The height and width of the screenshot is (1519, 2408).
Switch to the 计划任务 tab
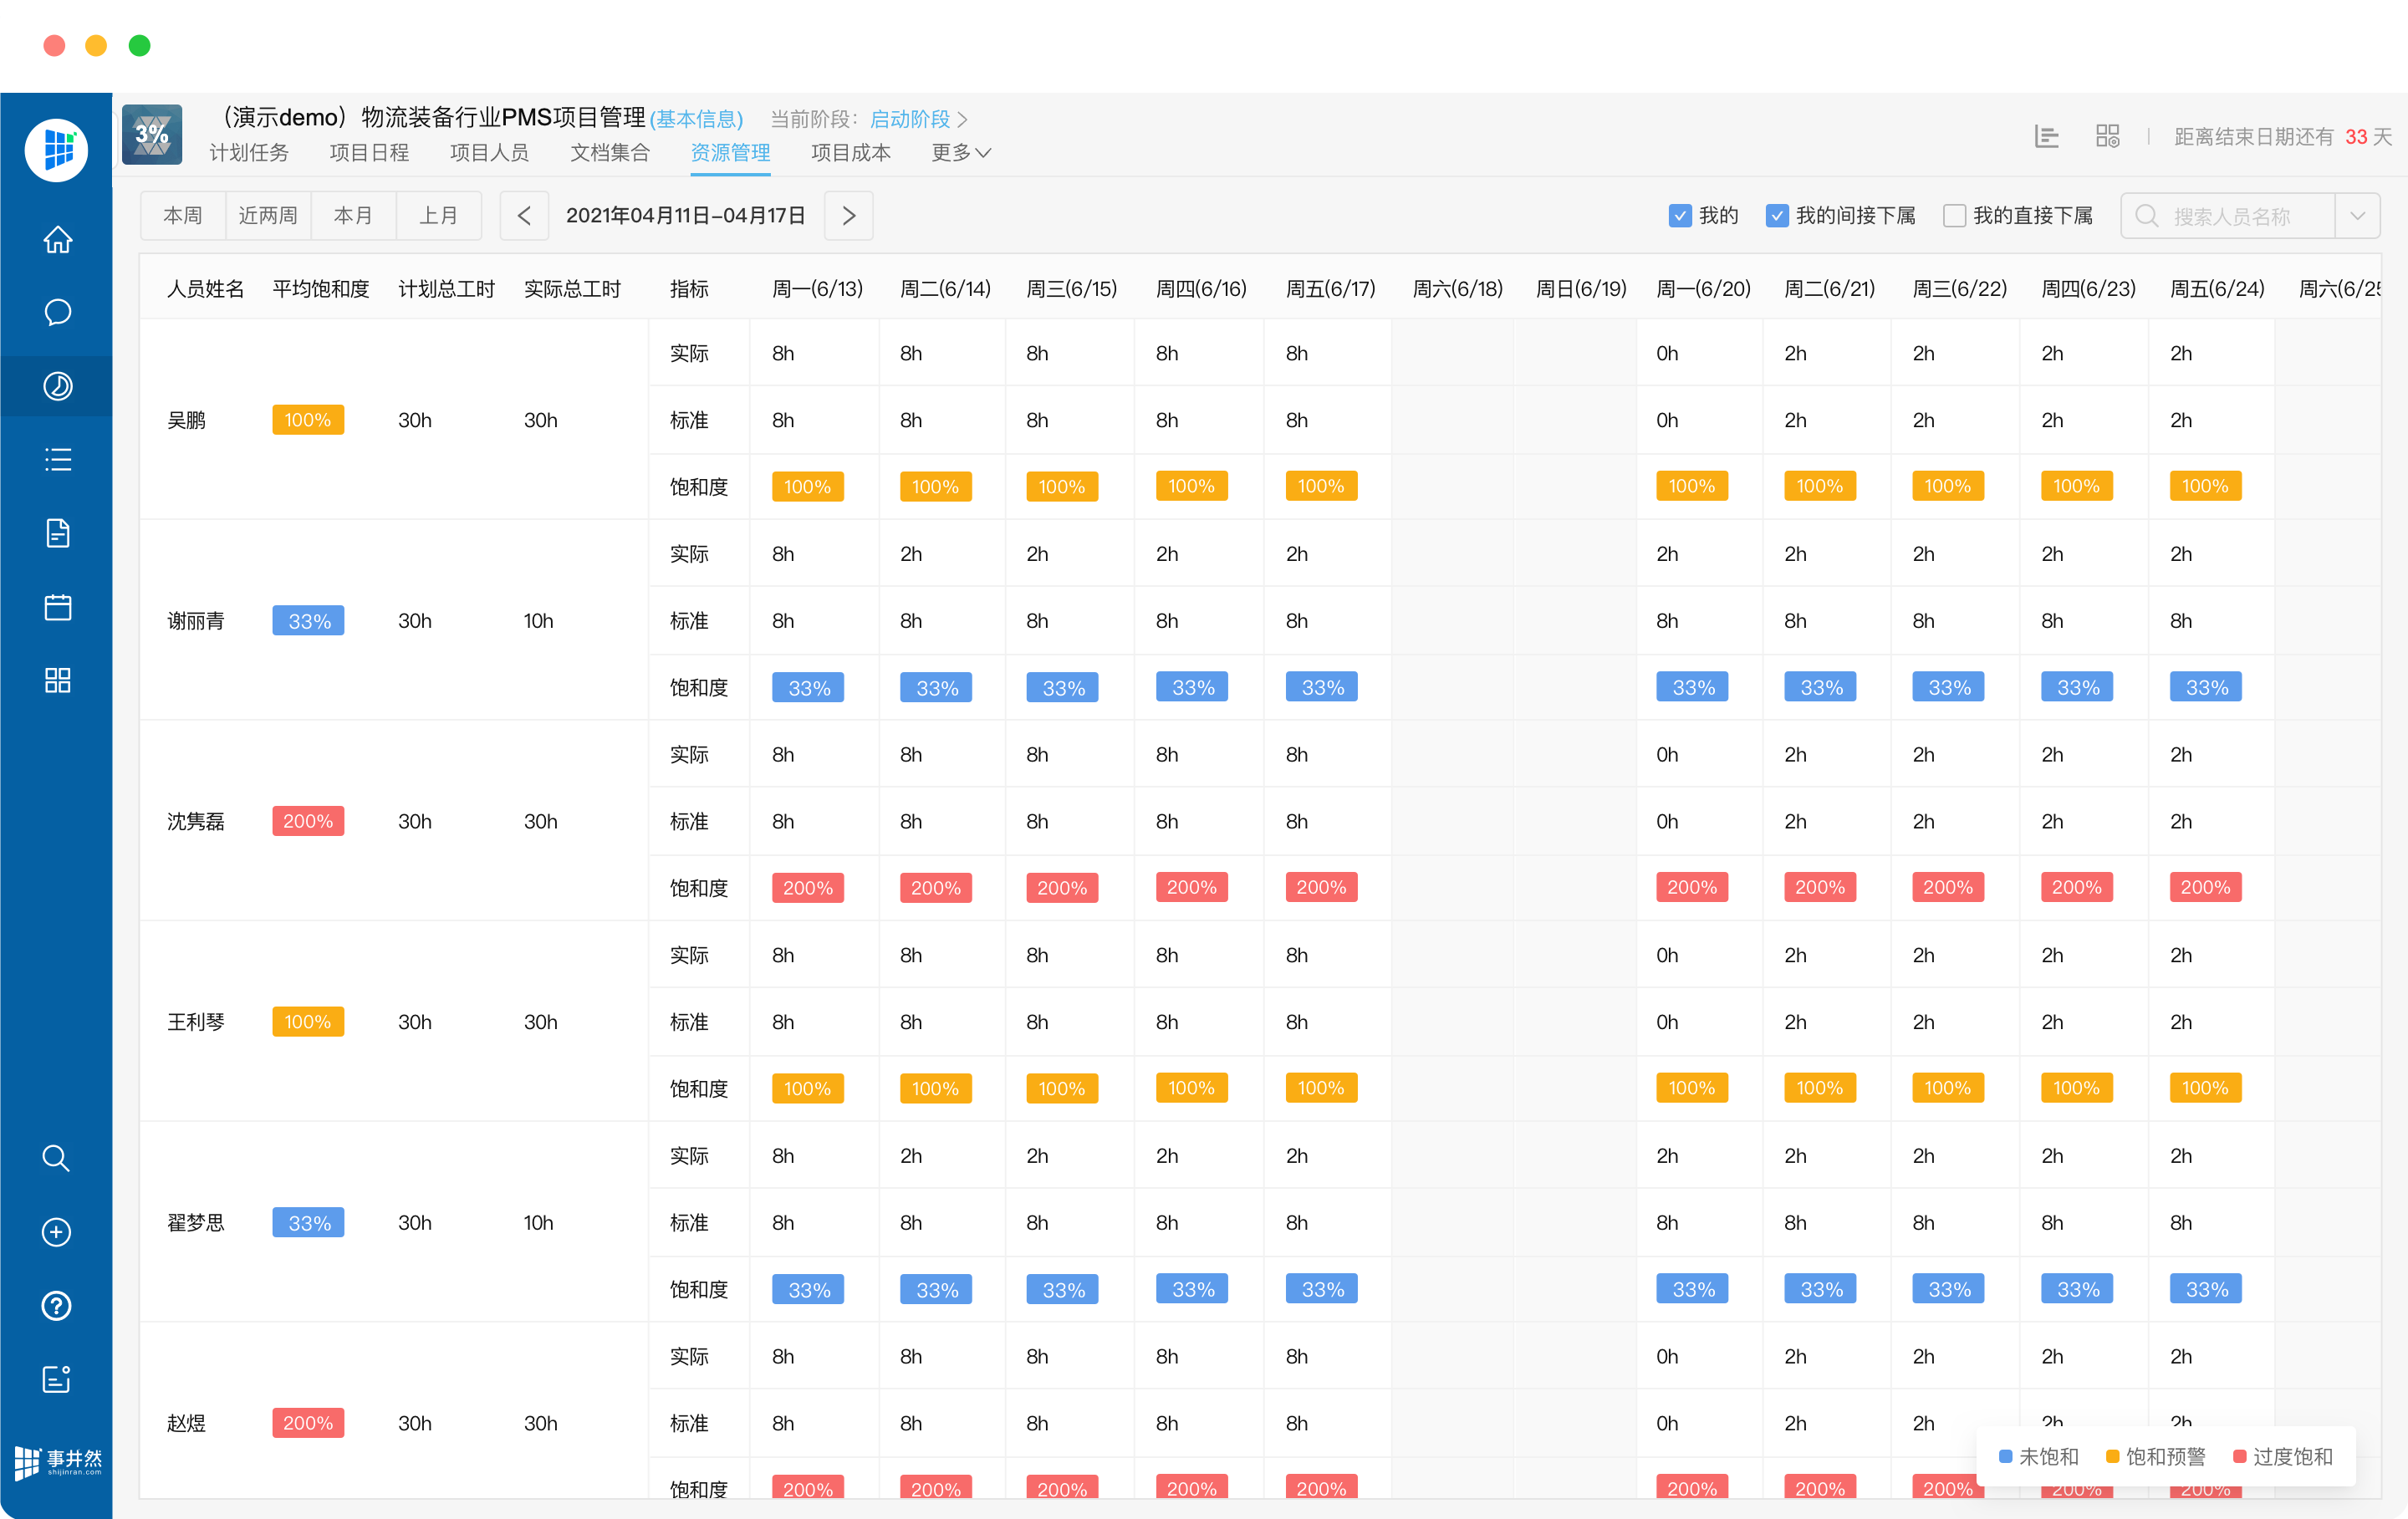coord(249,153)
